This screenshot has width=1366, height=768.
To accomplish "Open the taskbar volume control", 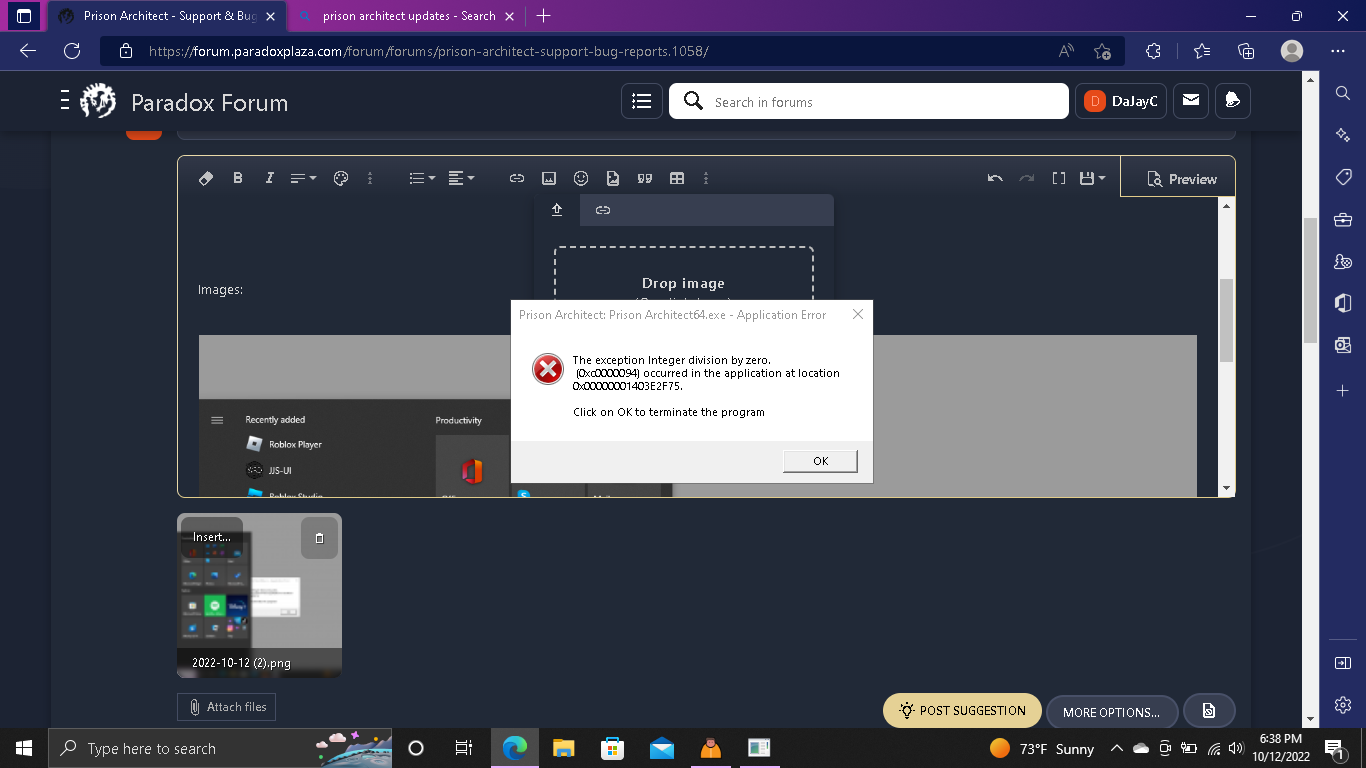I will tap(1235, 748).
